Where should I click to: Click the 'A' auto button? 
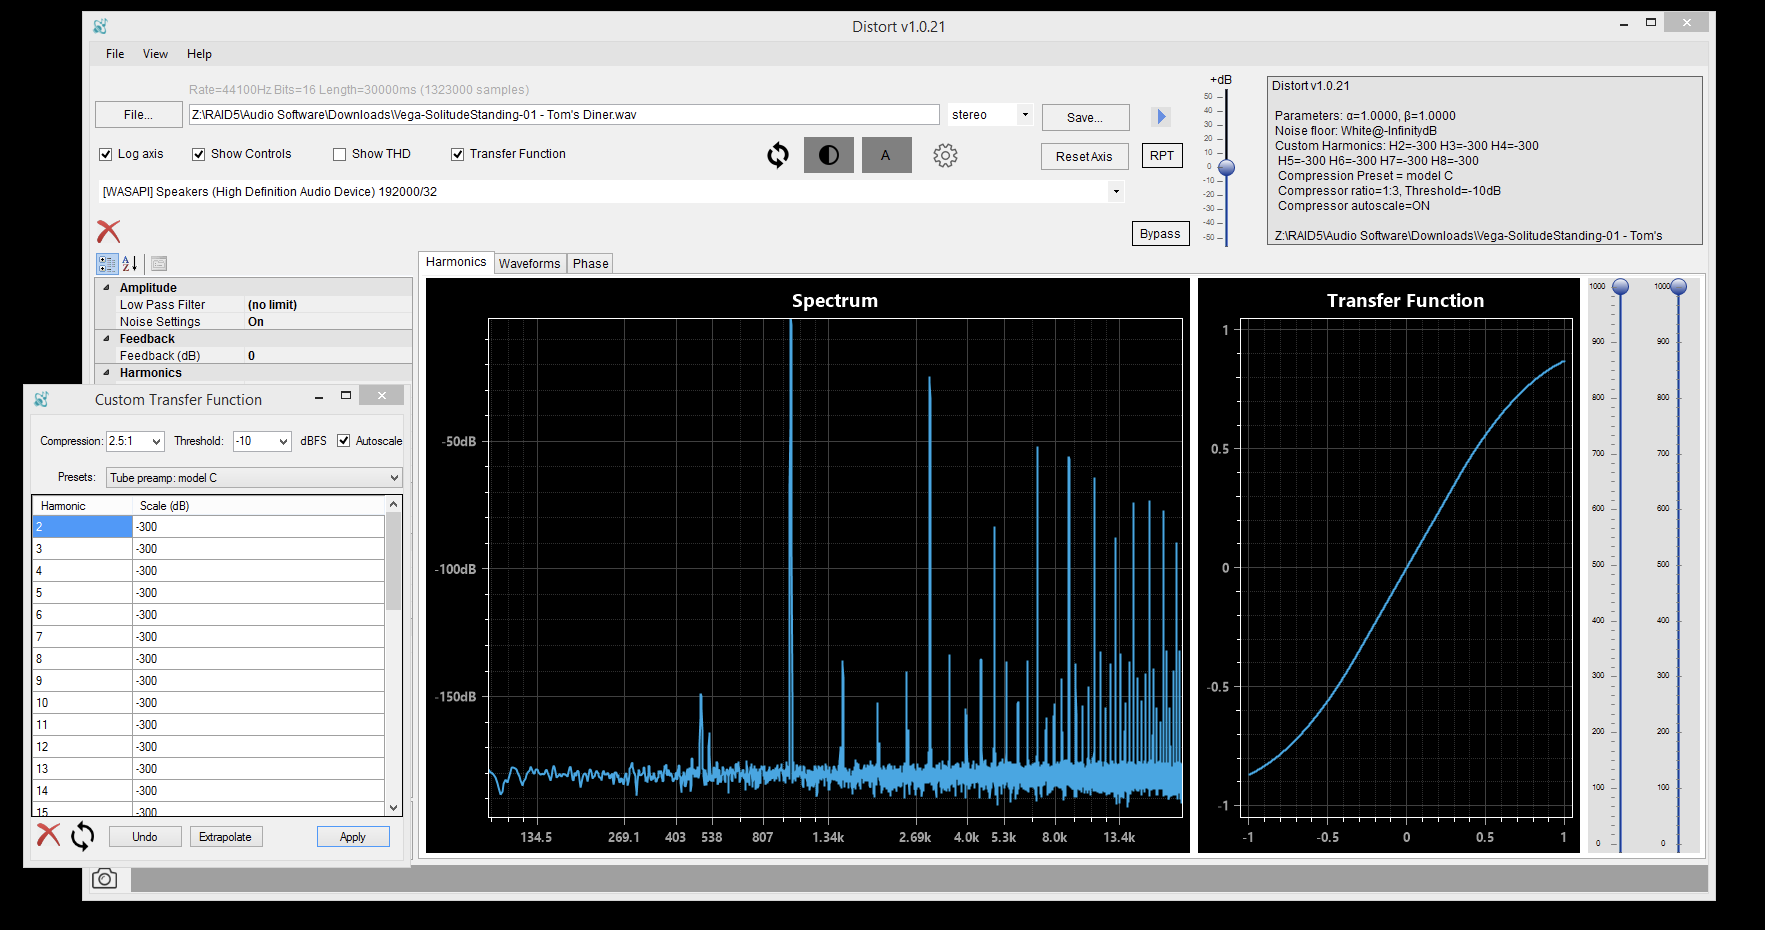coord(886,155)
